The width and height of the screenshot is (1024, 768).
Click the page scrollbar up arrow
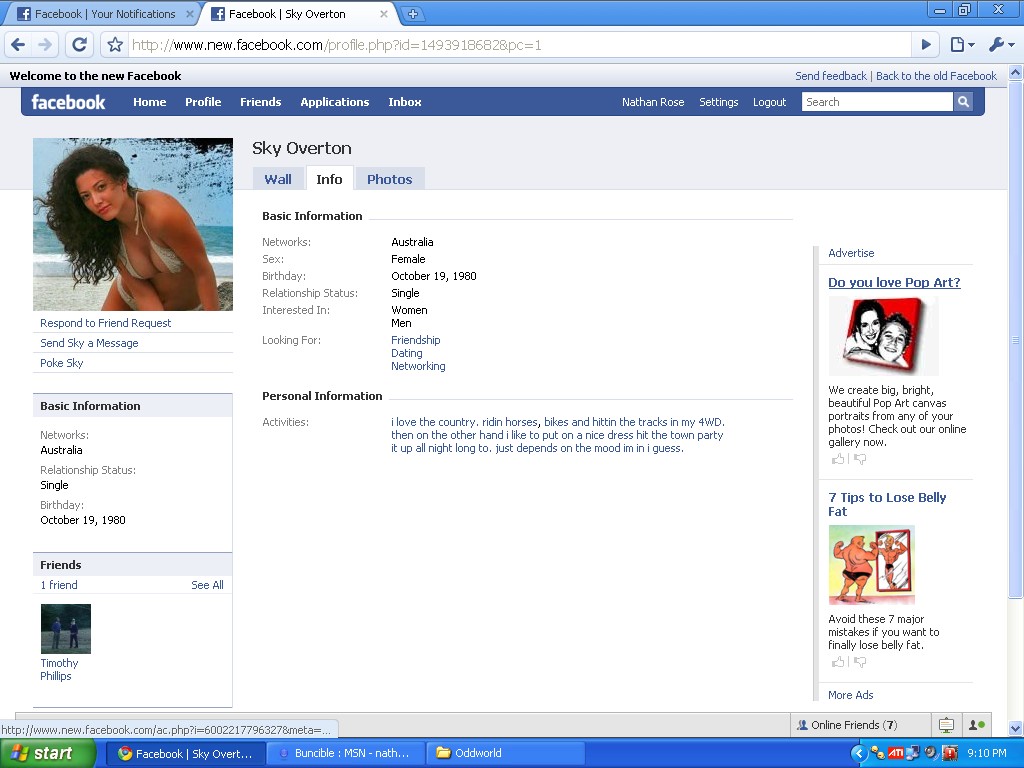pos(1016,72)
